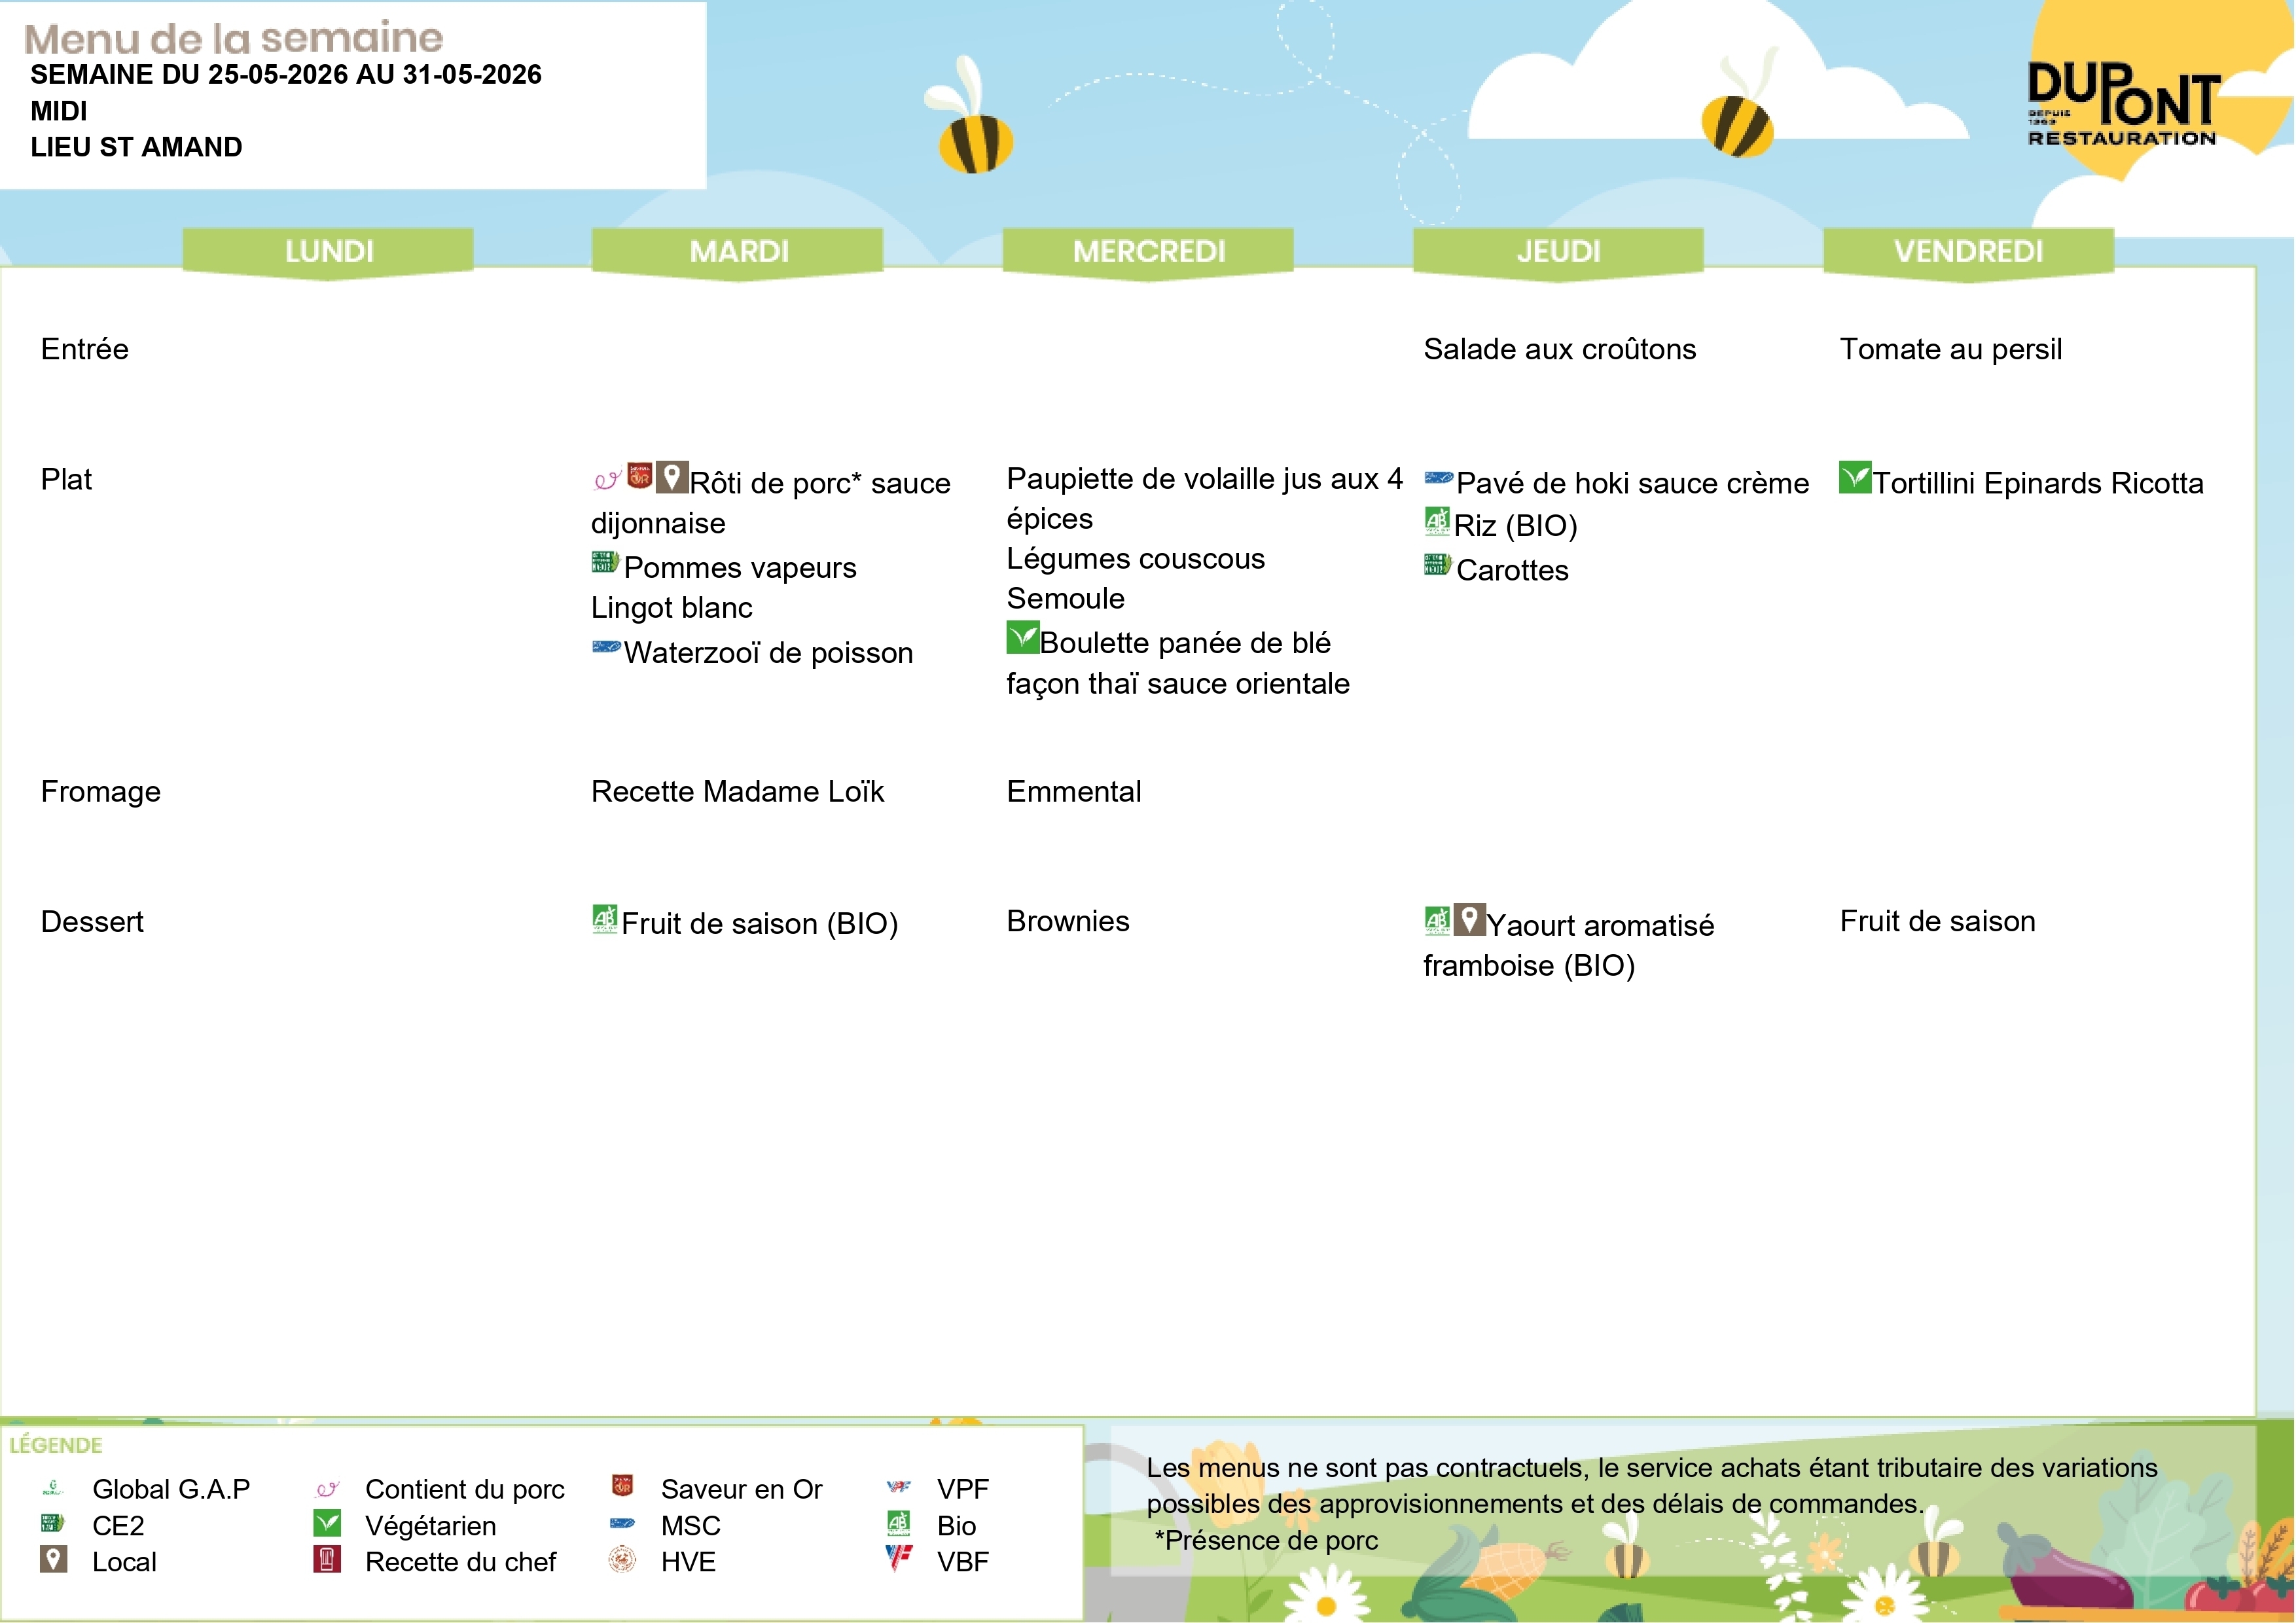Click the Local legend pin icon
The height and width of the screenshot is (1623, 2296).
53,1559
